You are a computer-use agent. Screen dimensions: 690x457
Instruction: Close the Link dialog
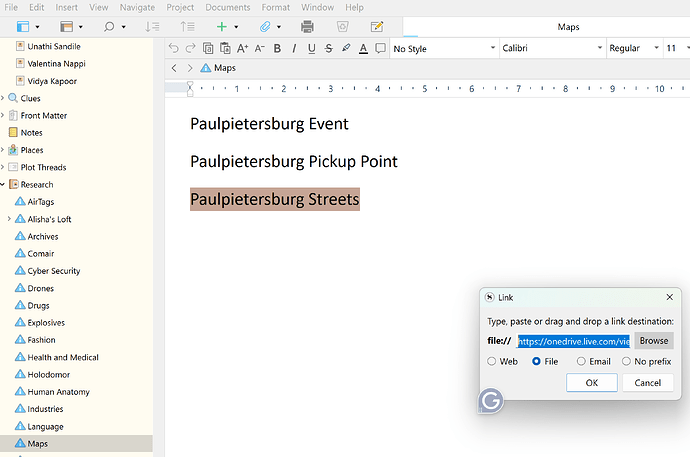point(670,297)
